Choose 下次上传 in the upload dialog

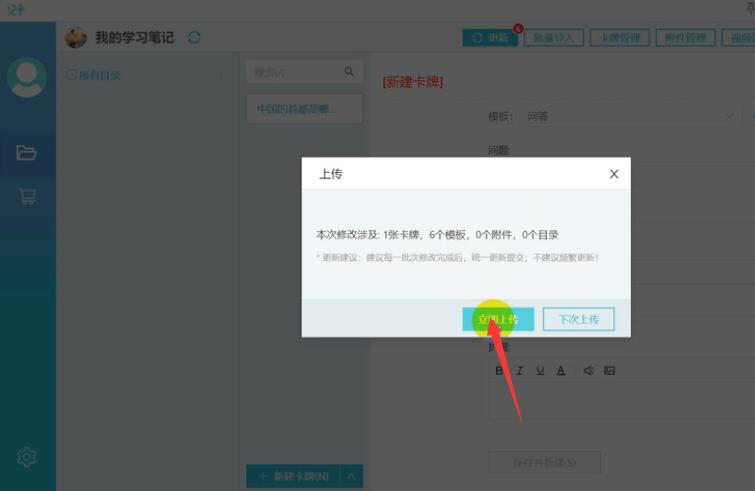tap(579, 319)
